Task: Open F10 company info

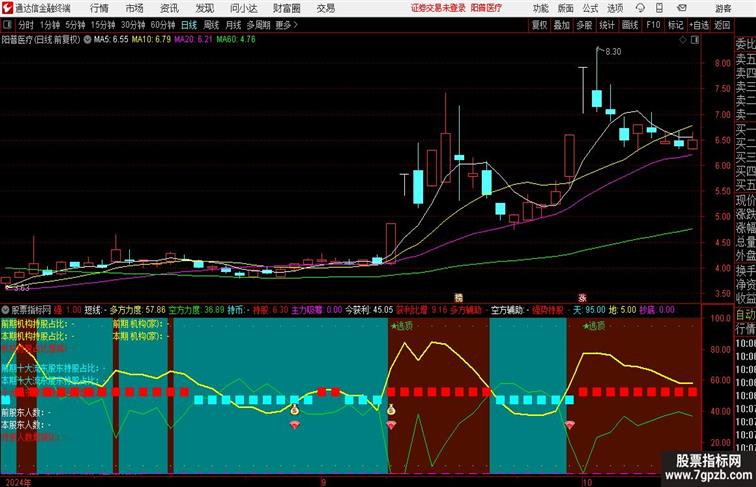Action: coord(653,25)
